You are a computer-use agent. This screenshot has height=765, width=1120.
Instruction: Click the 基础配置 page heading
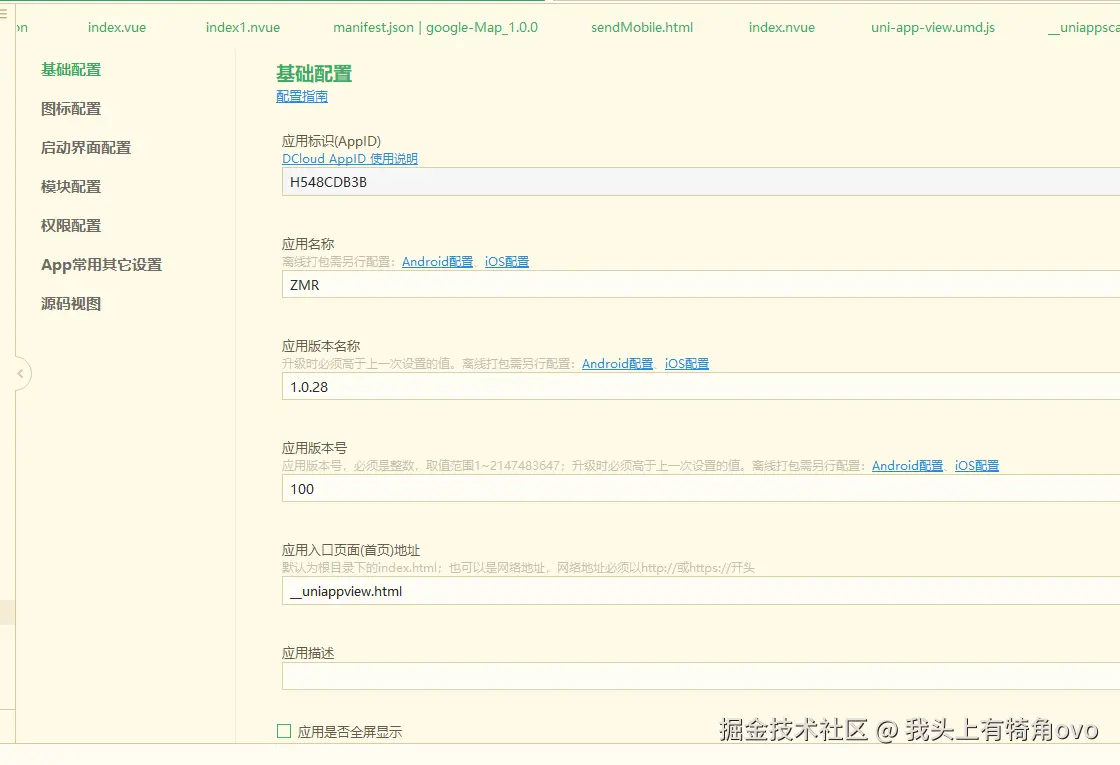314,74
